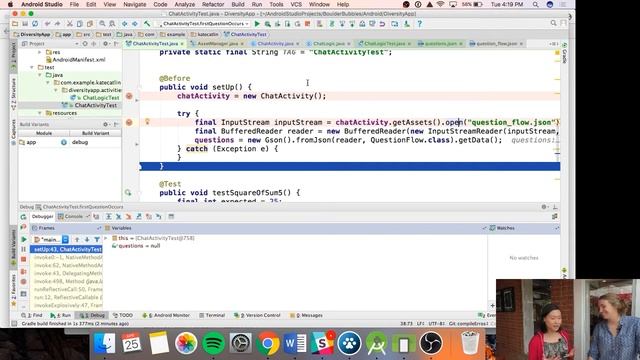Click the Paste icon in the toolbar
Image resolution: width=640 pixels, height=360 pixels.
pyautogui.click(x=90, y=24)
